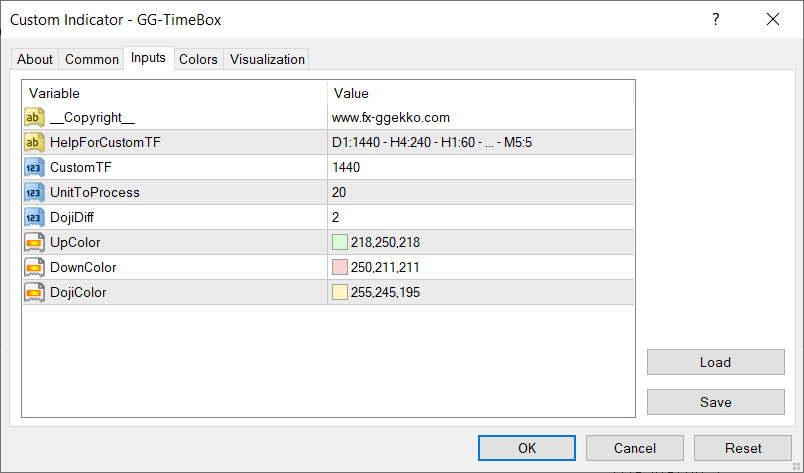Click the 255,245,195 color value text
804x473 pixels.
point(385,292)
